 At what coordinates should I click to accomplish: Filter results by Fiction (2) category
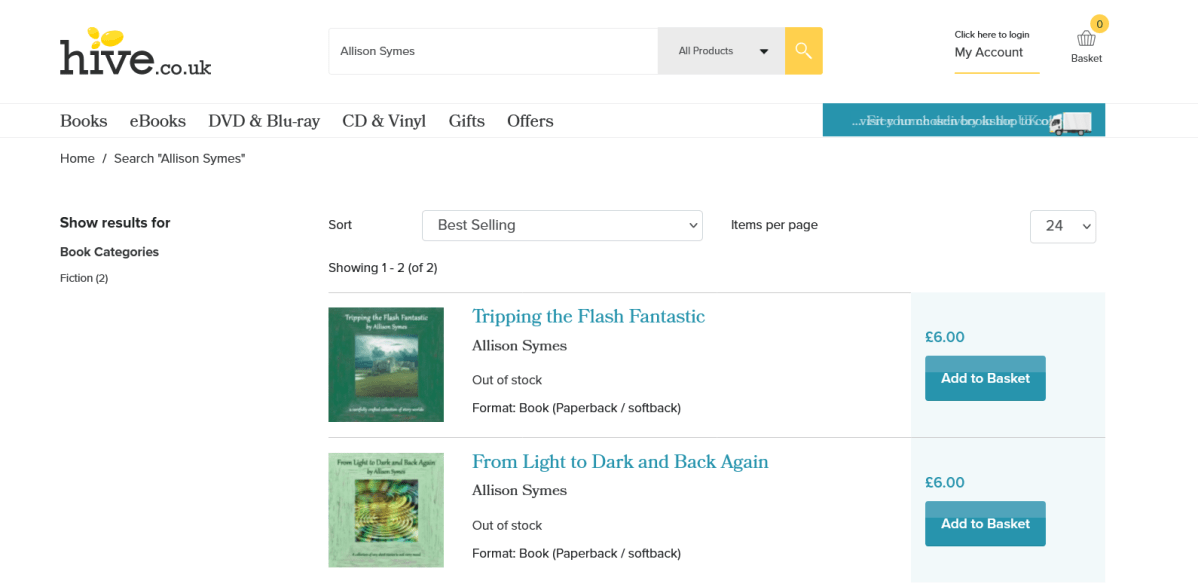(84, 278)
